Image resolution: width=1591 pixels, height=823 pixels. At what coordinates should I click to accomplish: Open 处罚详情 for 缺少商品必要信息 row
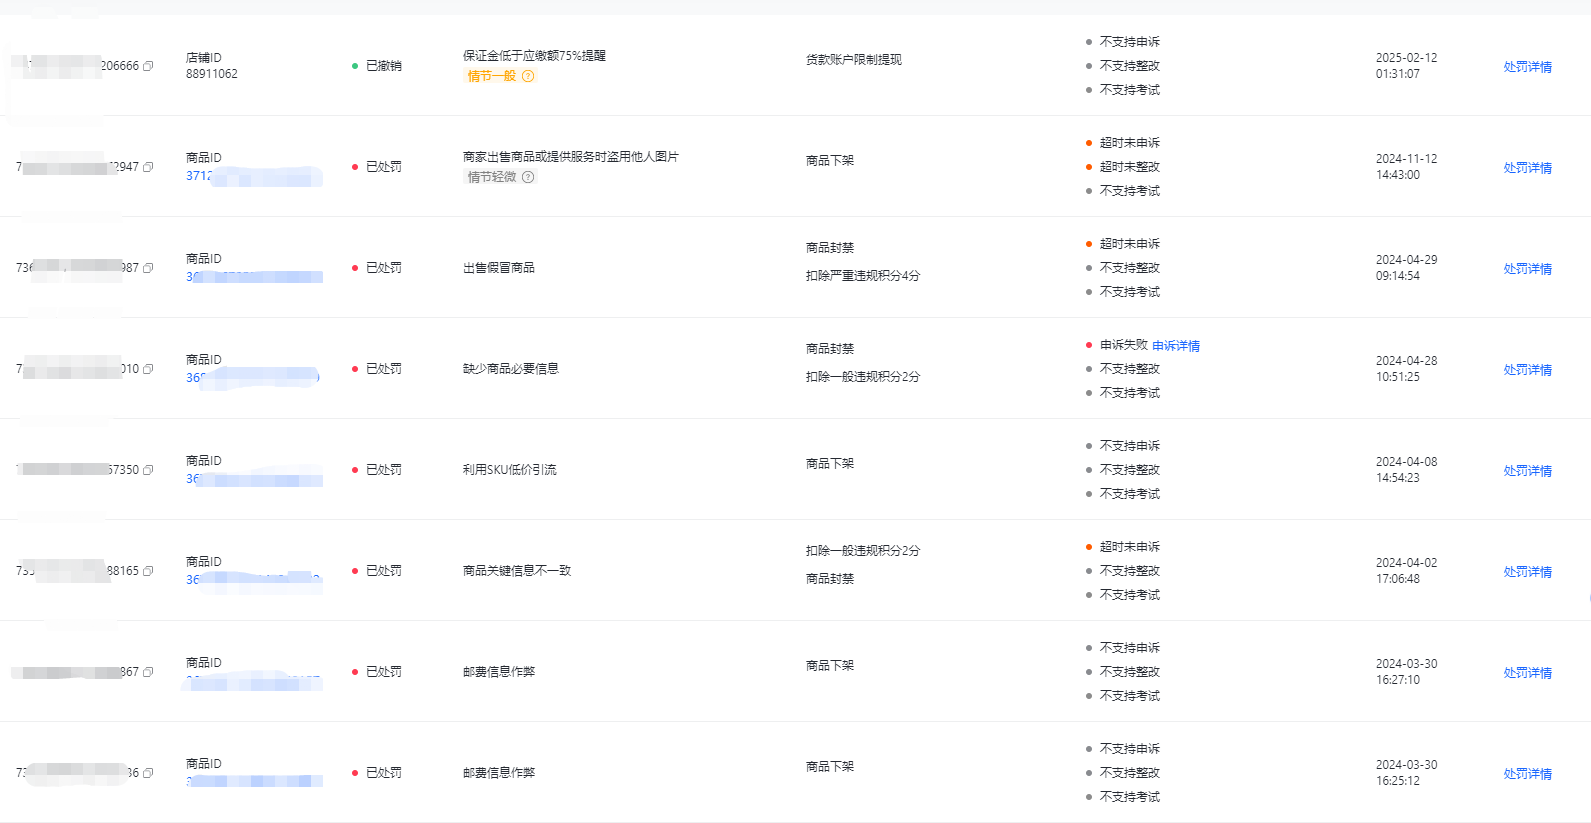1527,370
